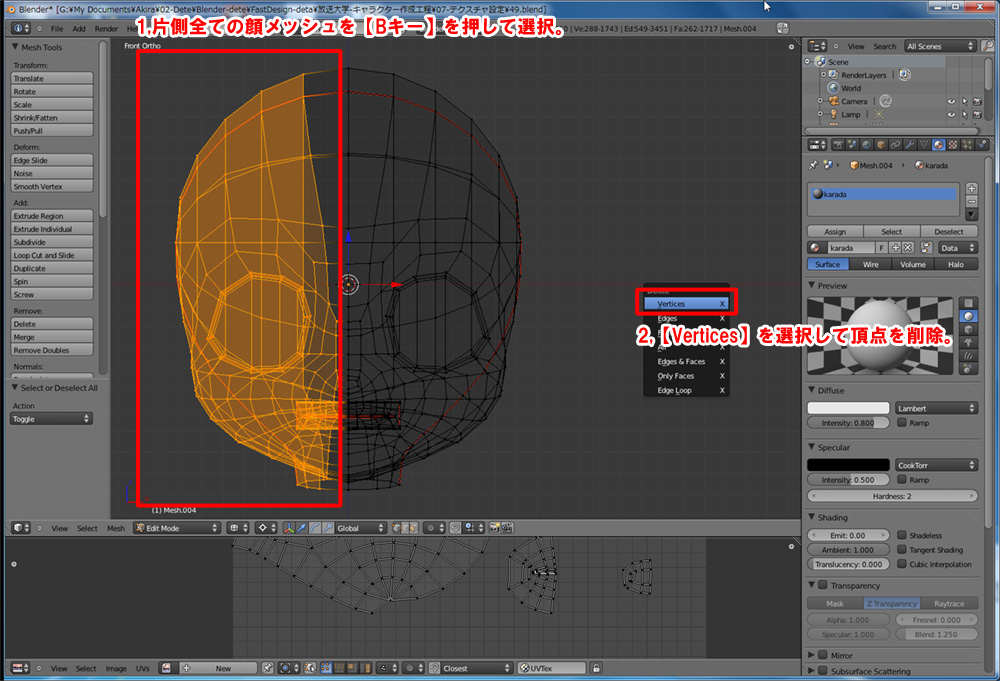Screen dimensions: 1000x681
Task: Click the white diffuse color swatch
Action: 848,408
